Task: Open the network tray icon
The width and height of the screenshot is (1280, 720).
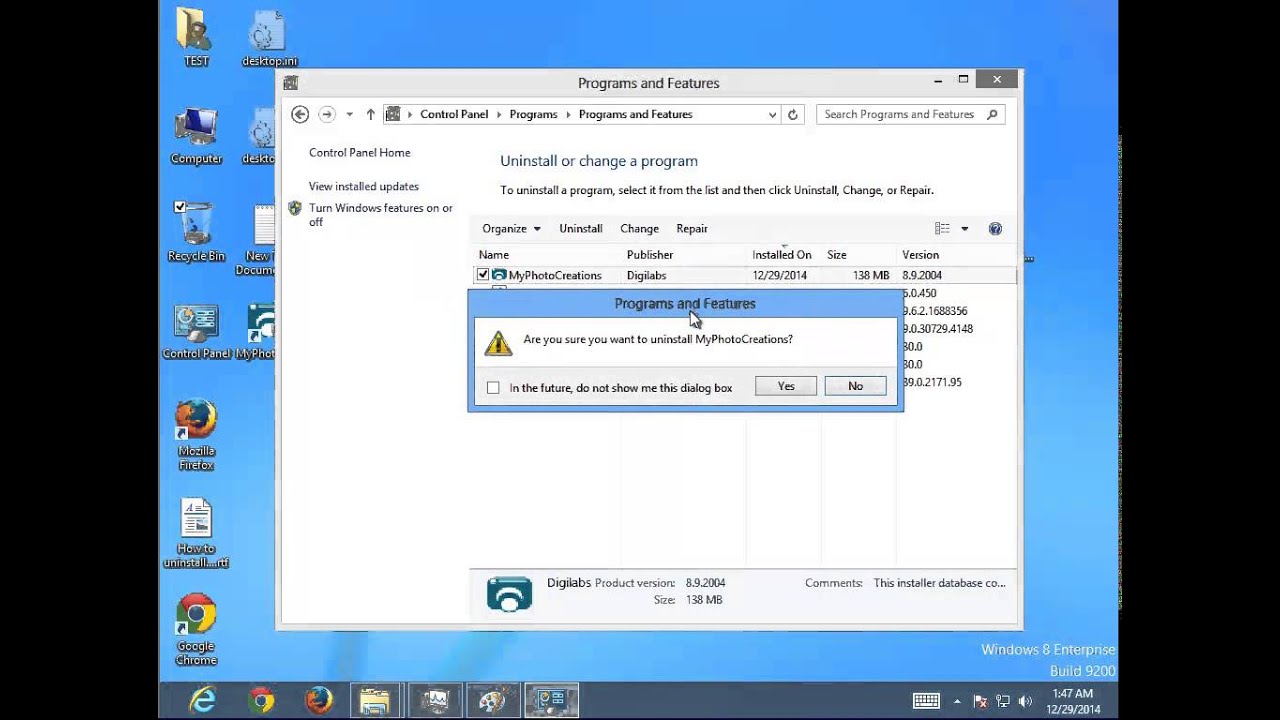Action: (1003, 701)
